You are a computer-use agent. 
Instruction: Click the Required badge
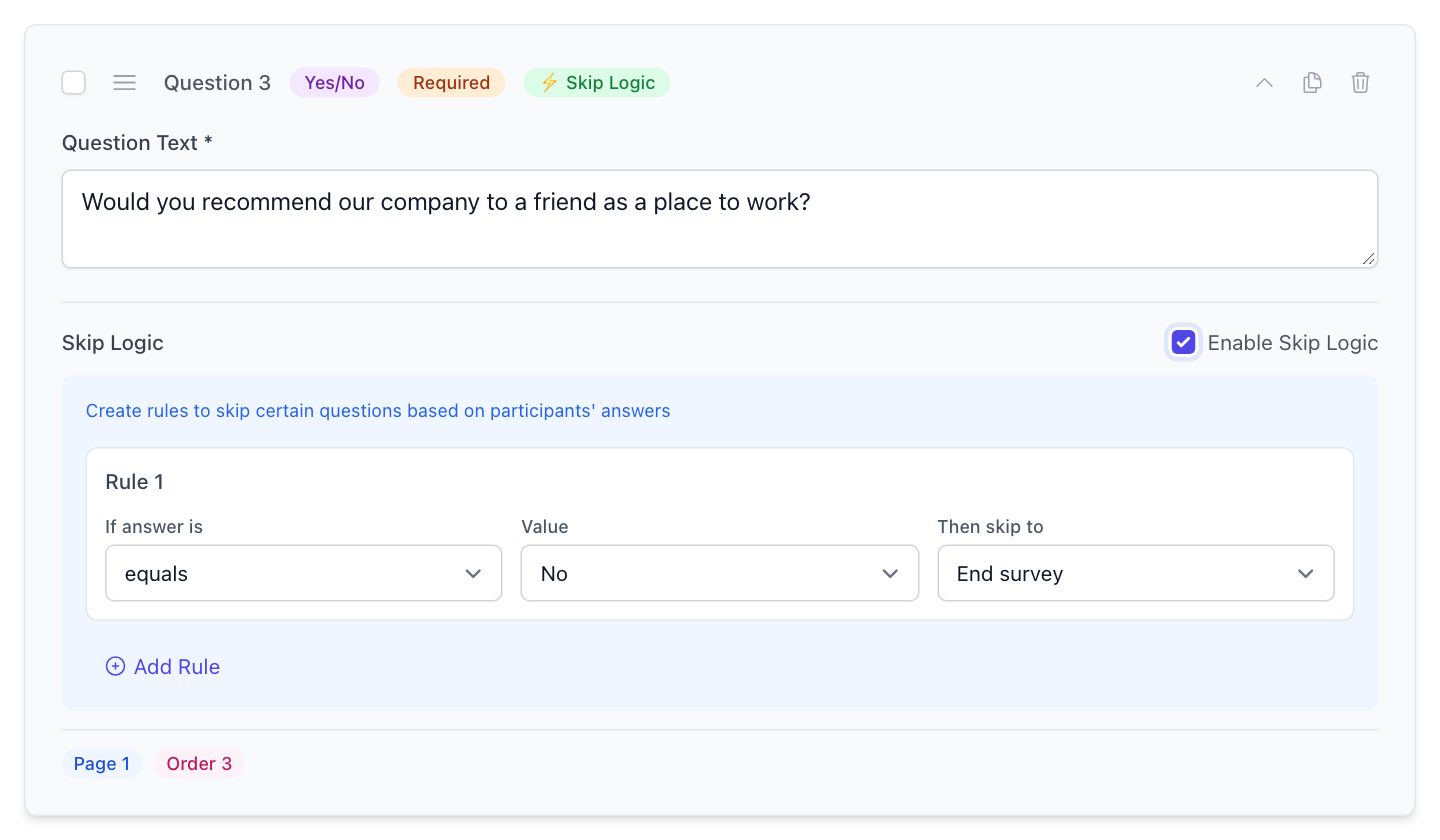click(451, 83)
